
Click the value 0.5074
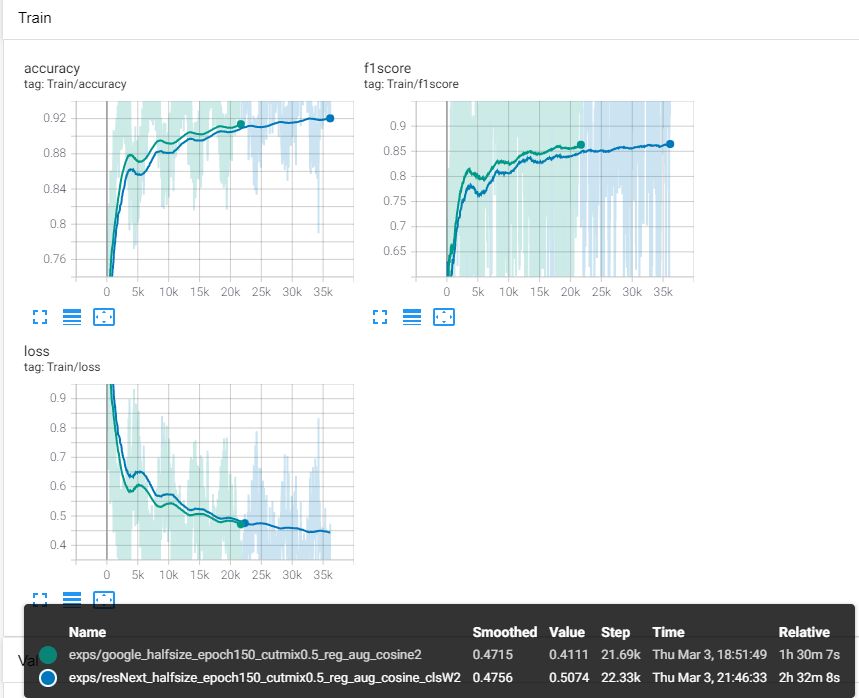569,678
